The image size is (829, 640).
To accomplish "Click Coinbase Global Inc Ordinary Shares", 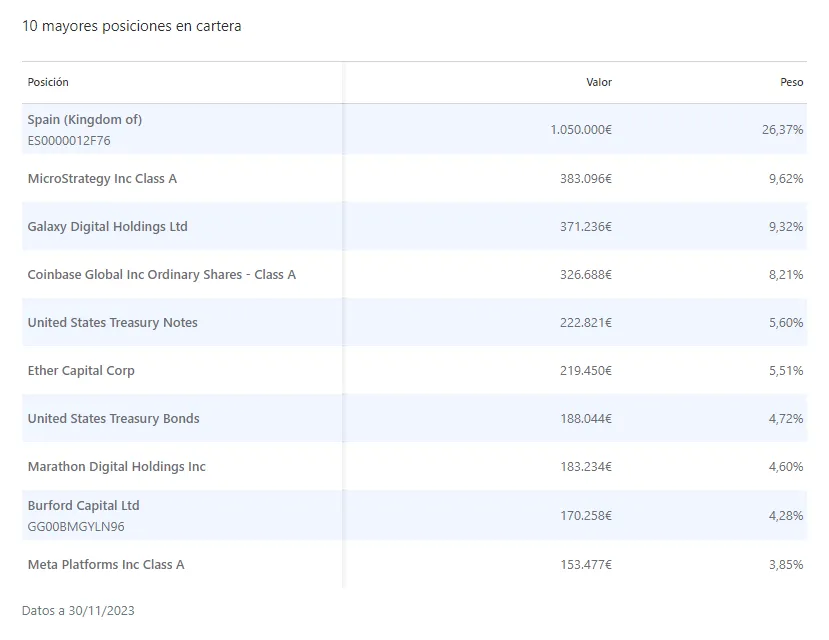I will tap(161, 275).
